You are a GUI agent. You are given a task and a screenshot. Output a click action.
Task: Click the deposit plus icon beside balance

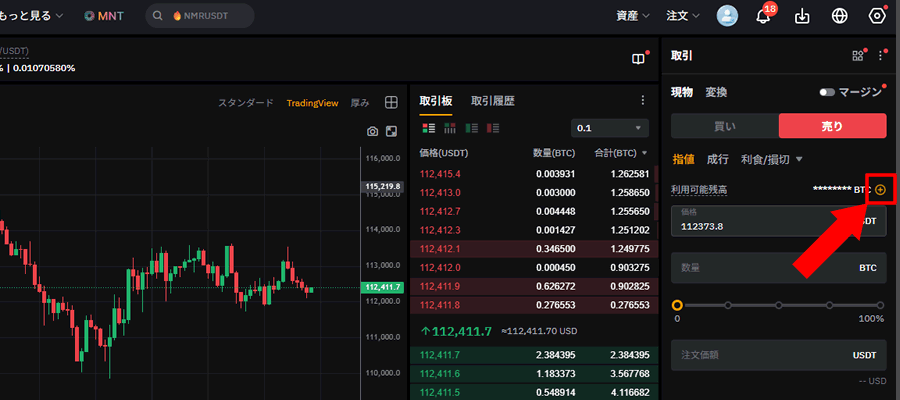pos(880,189)
